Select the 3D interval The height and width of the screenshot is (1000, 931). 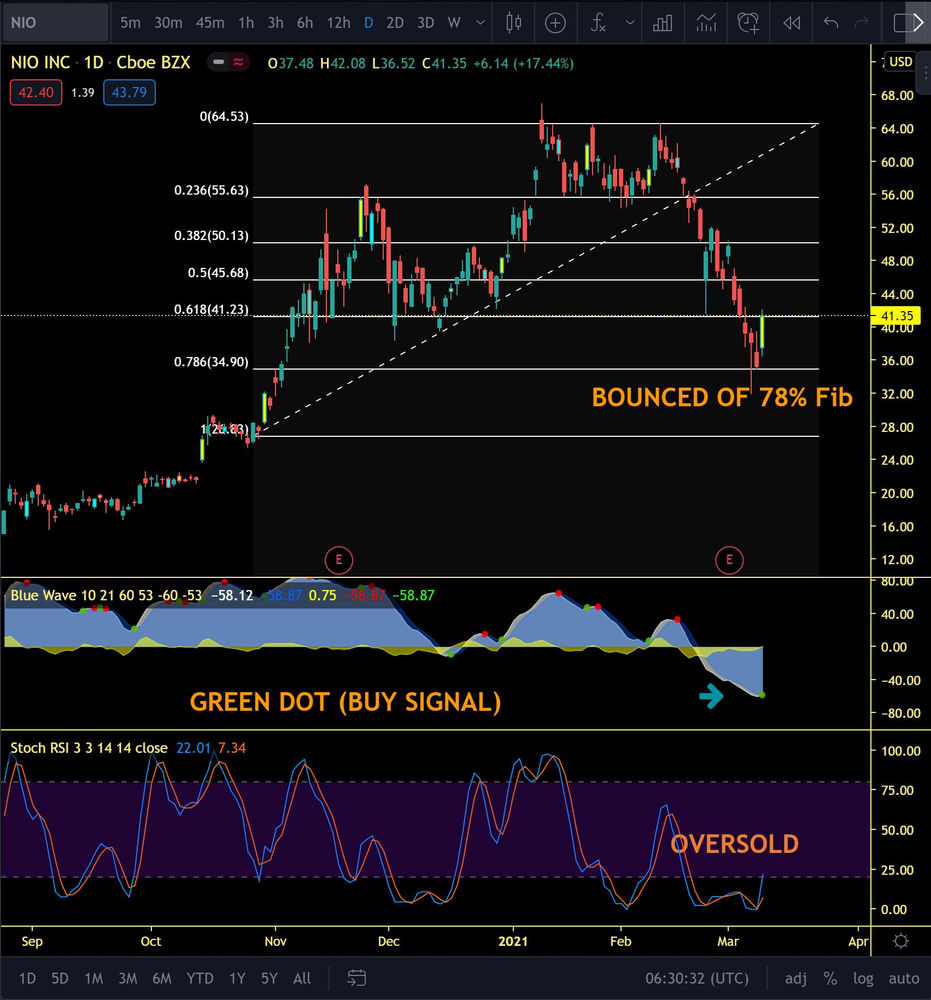[425, 23]
